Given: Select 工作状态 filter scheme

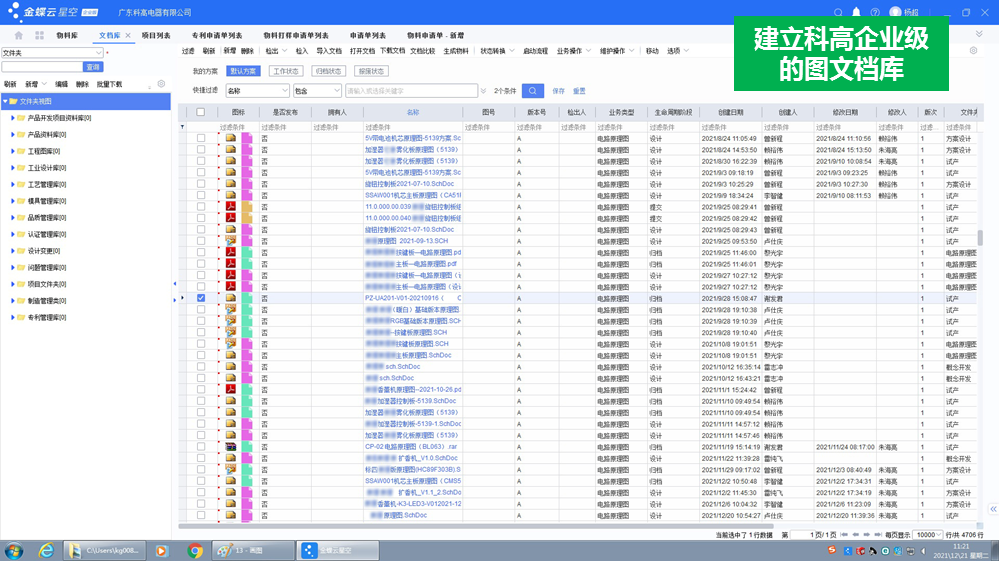Looking at the screenshot, I should tap(285, 71).
